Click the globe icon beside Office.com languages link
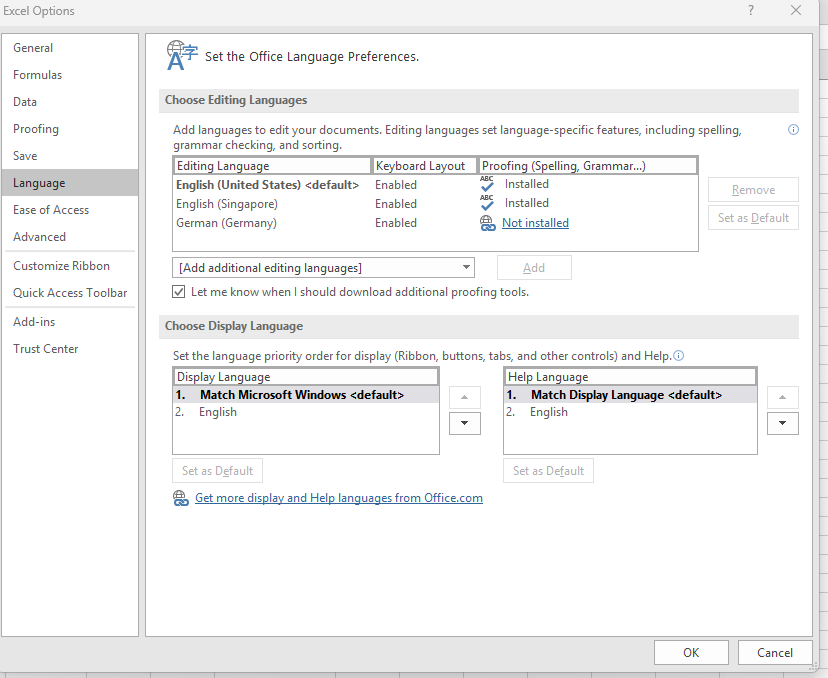Image resolution: width=828 pixels, height=678 pixels. click(181, 498)
